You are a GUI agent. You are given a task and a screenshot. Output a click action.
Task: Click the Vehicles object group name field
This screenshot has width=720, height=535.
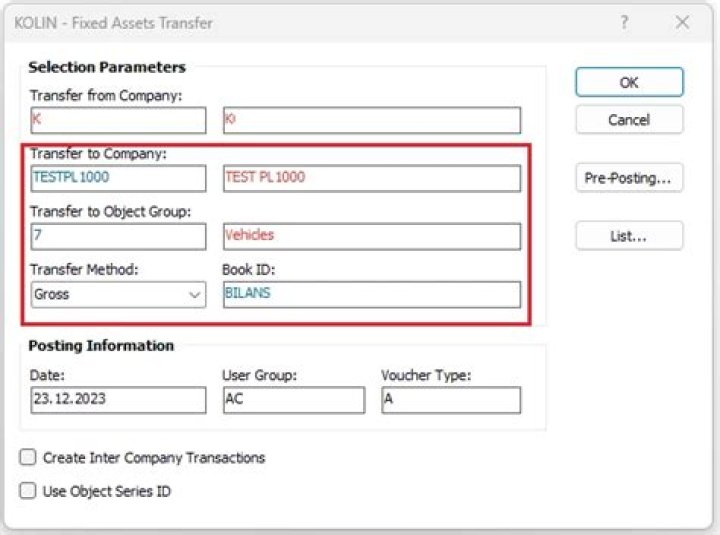pyautogui.click(x=371, y=236)
